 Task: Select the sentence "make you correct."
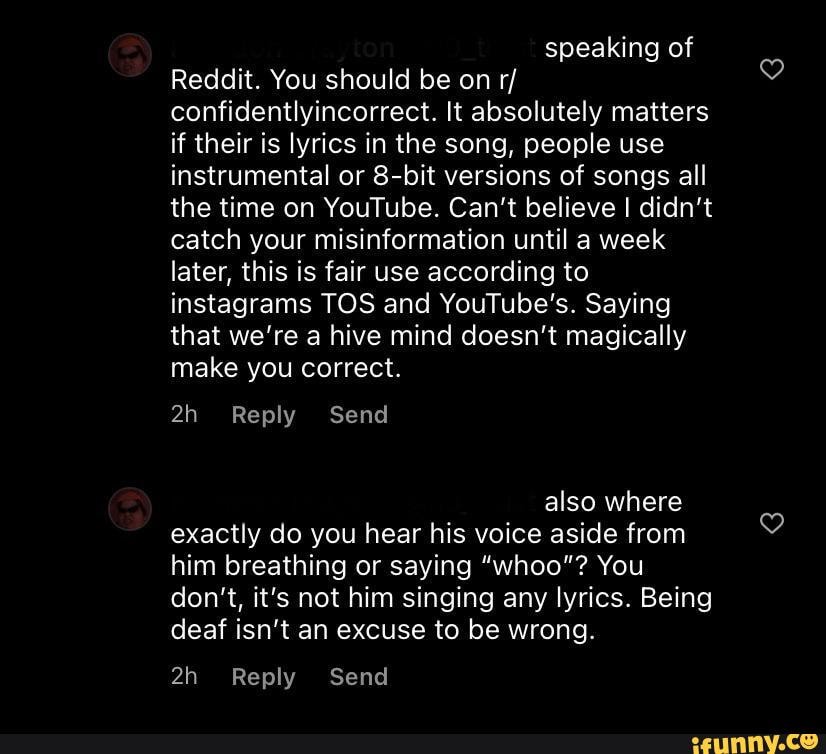point(286,368)
